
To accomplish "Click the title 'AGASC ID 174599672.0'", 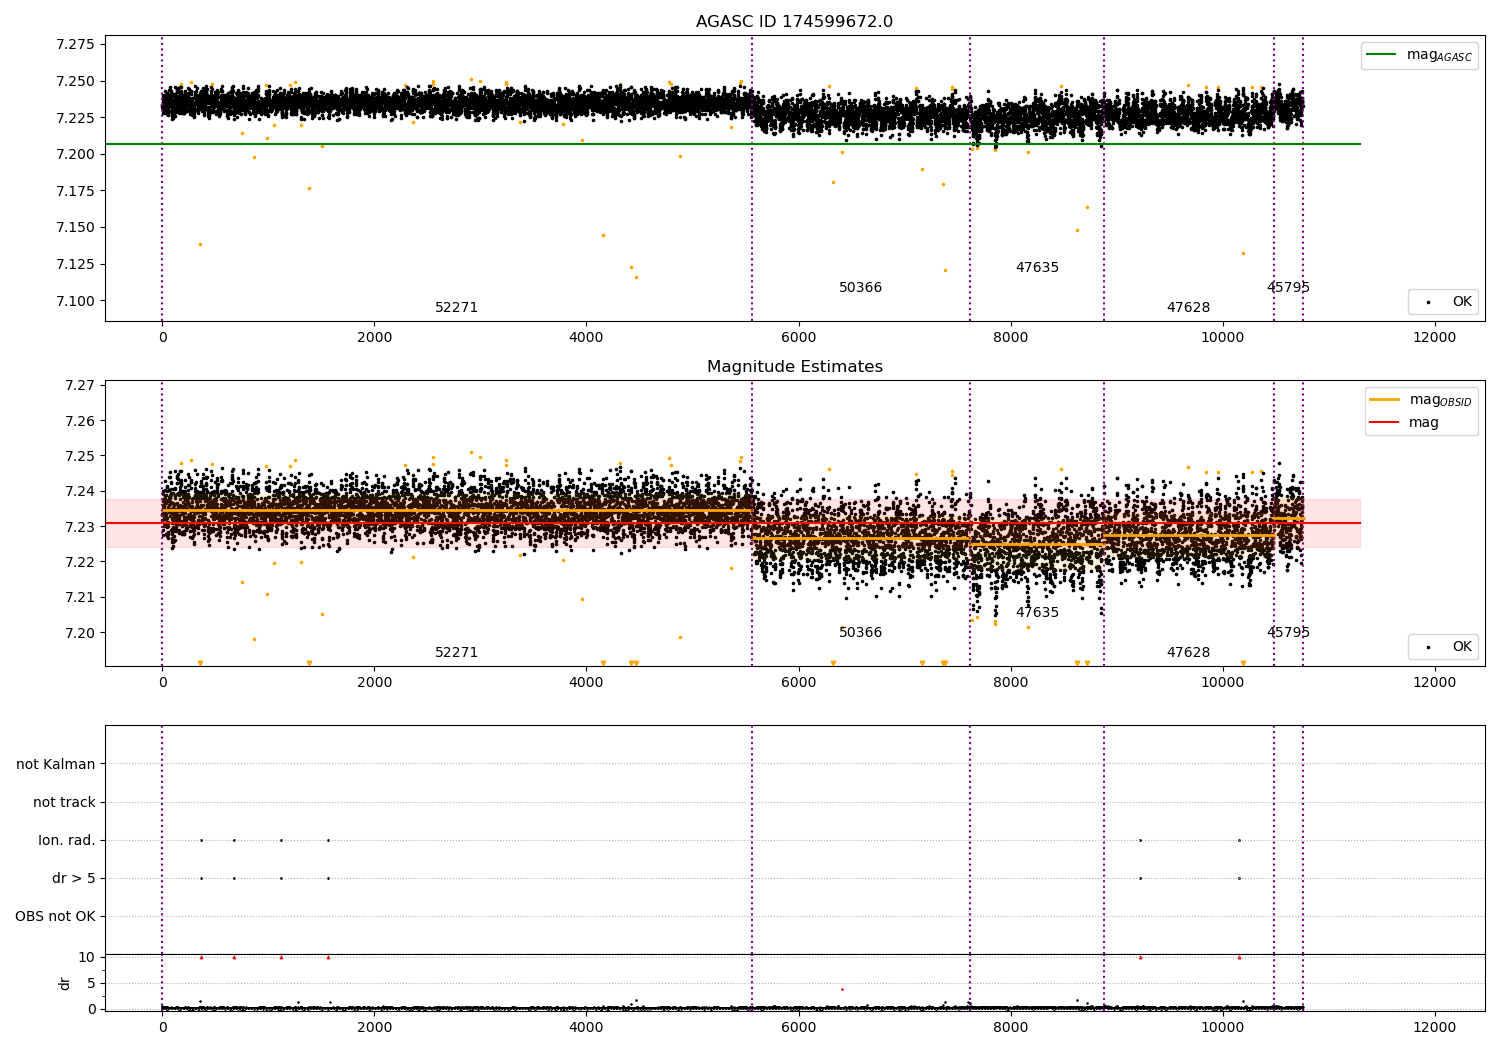I will click(x=794, y=22).
